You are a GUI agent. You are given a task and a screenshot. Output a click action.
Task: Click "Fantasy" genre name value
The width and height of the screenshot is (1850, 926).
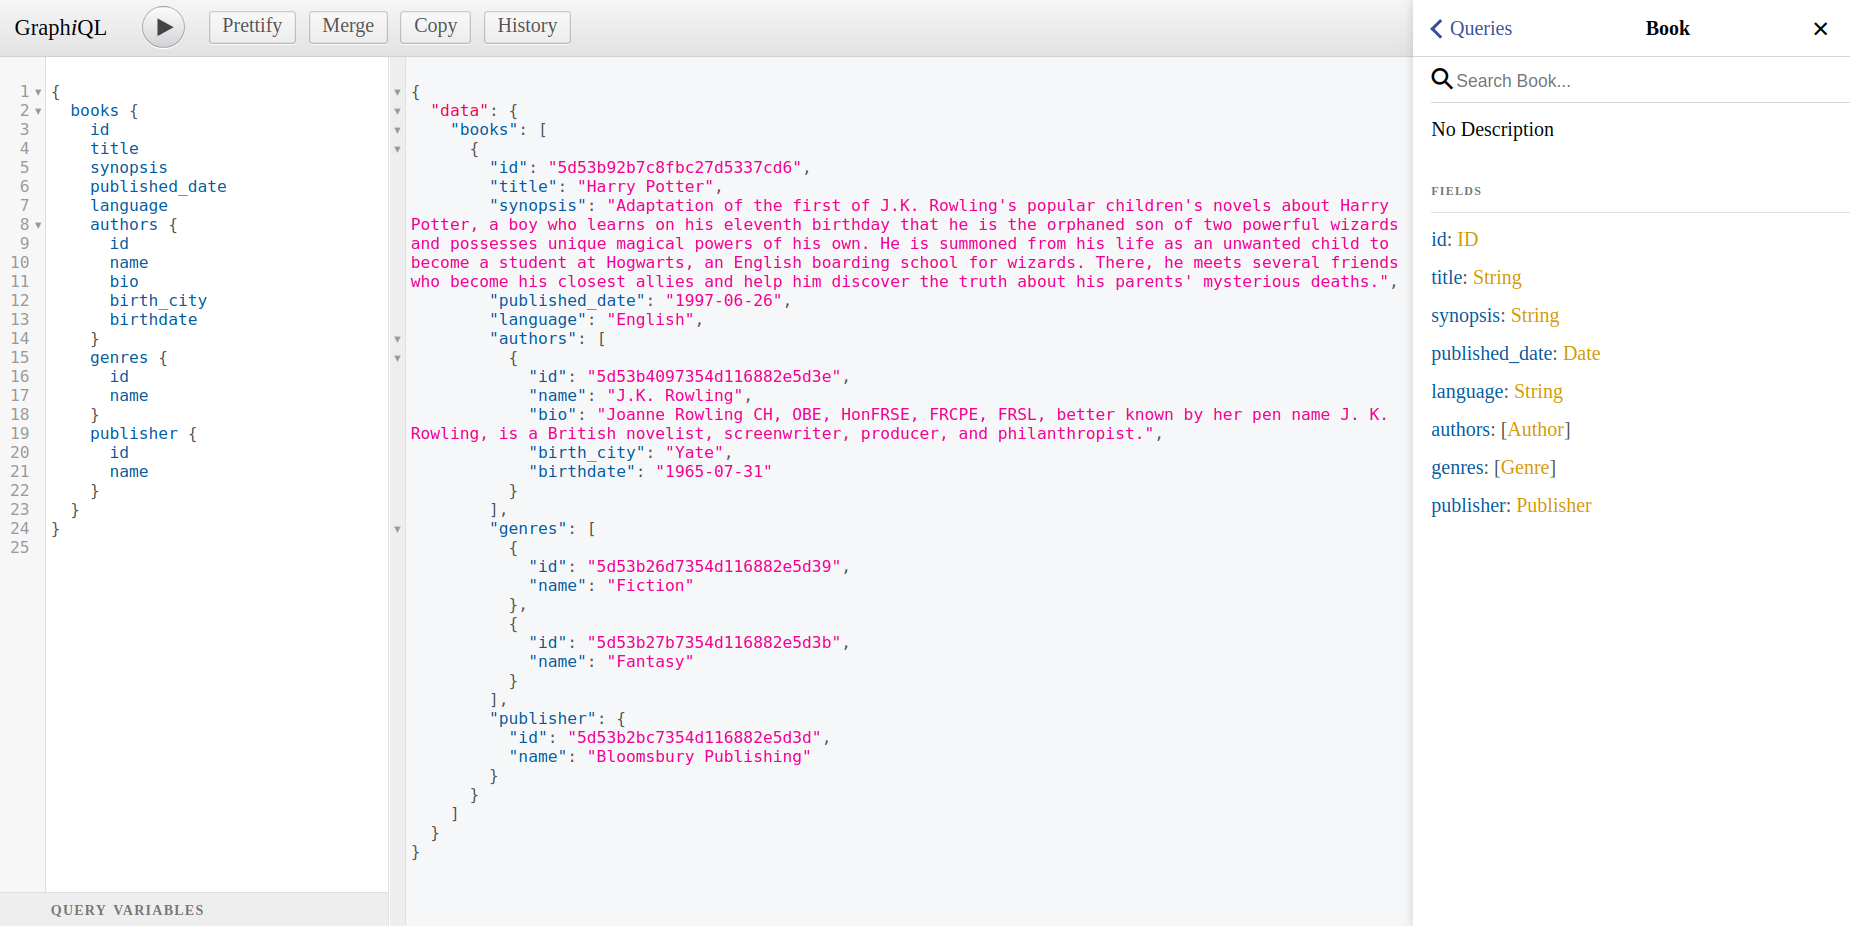[x=650, y=662]
